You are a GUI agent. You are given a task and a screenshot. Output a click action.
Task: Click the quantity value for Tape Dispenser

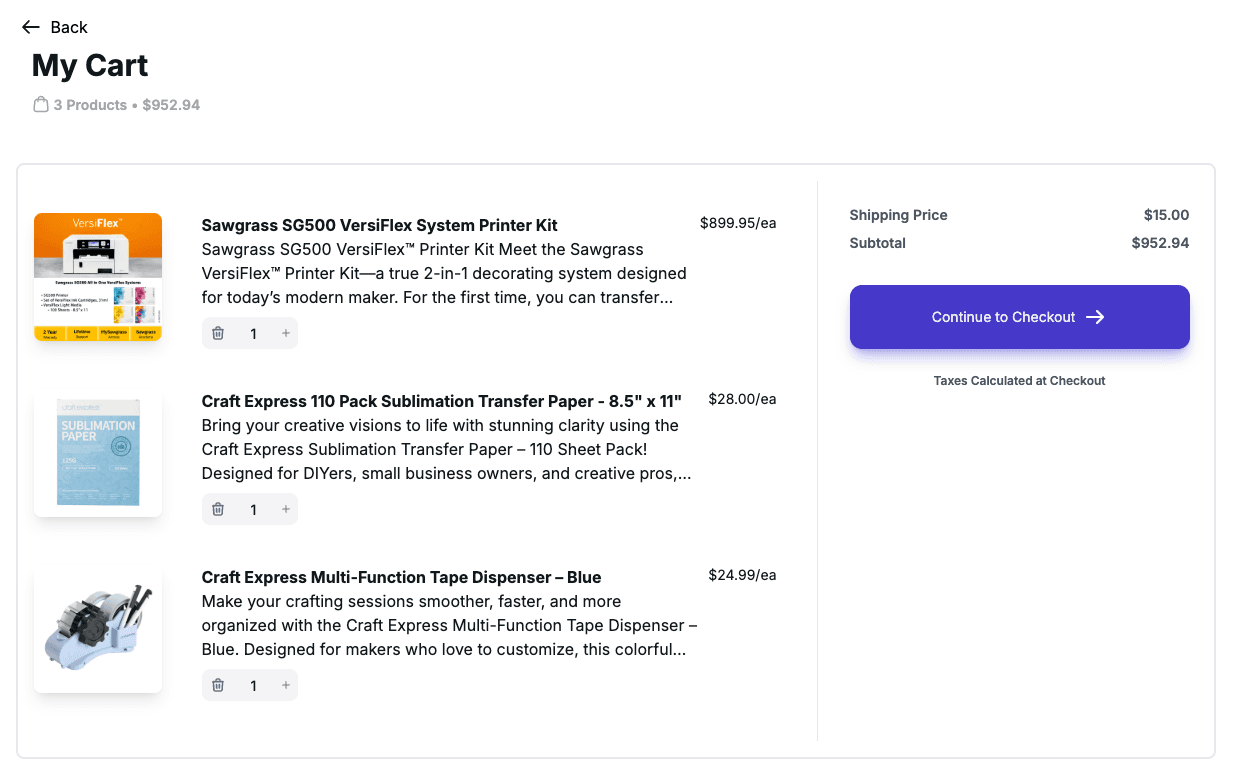[253, 686]
